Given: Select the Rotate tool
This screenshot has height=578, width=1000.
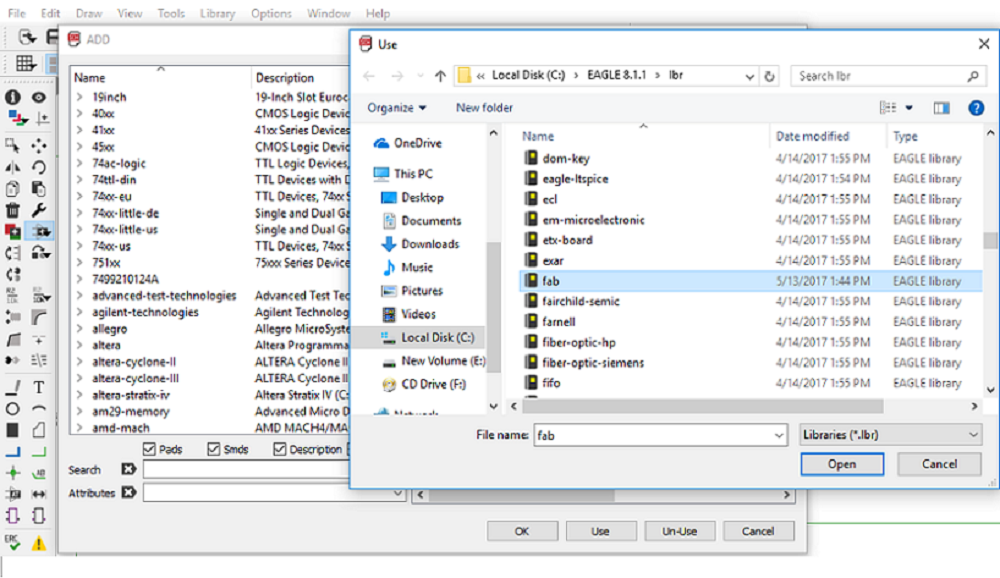Looking at the screenshot, I should coord(39,167).
